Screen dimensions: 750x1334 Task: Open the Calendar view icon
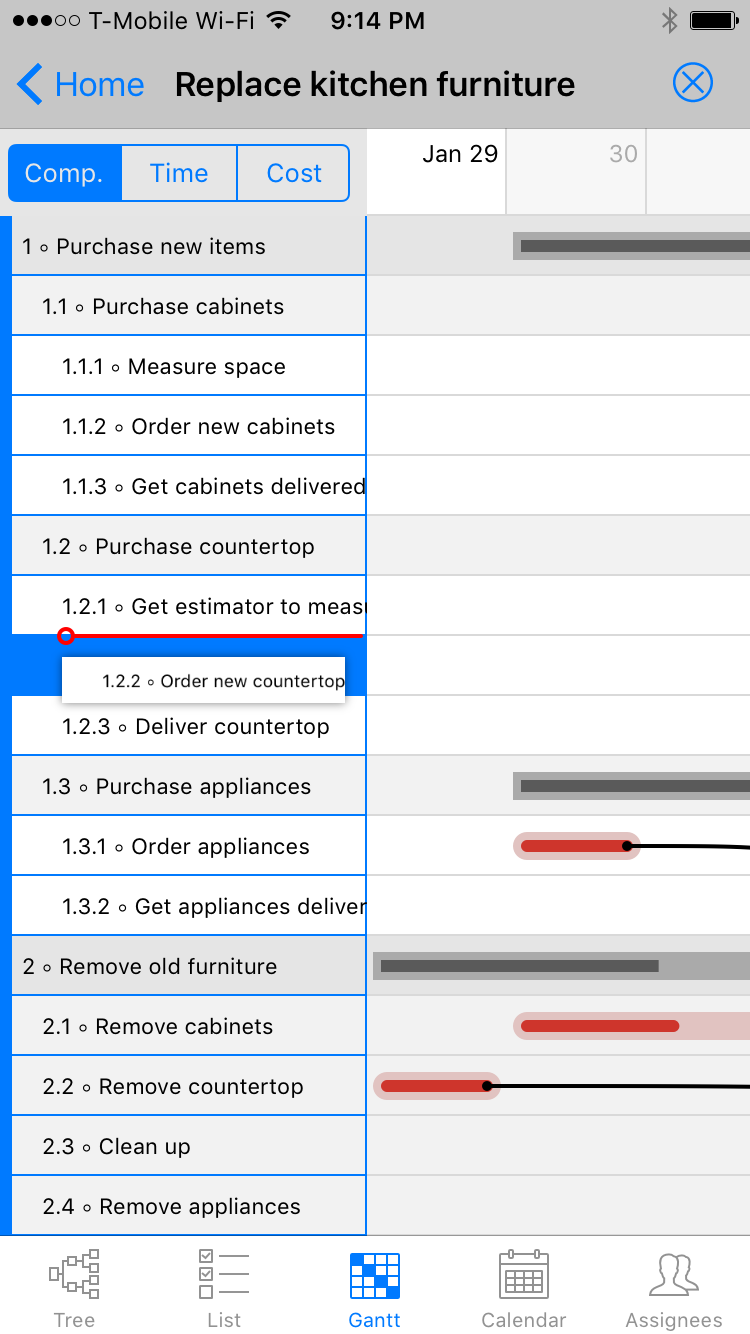(523, 1275)
